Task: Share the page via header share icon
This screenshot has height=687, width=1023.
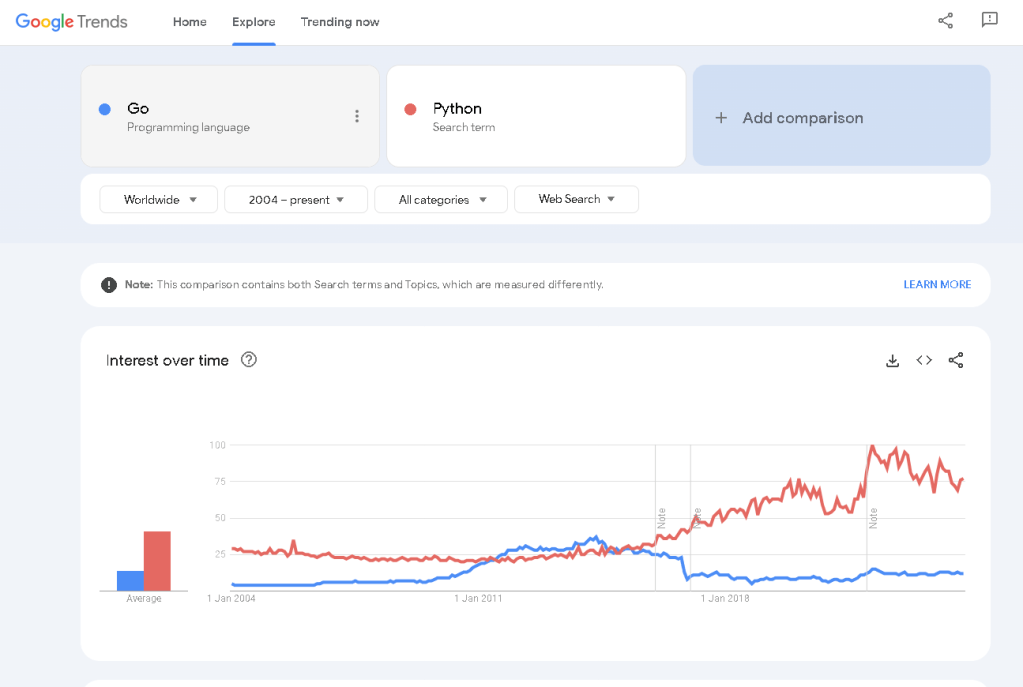Action: 945,21
